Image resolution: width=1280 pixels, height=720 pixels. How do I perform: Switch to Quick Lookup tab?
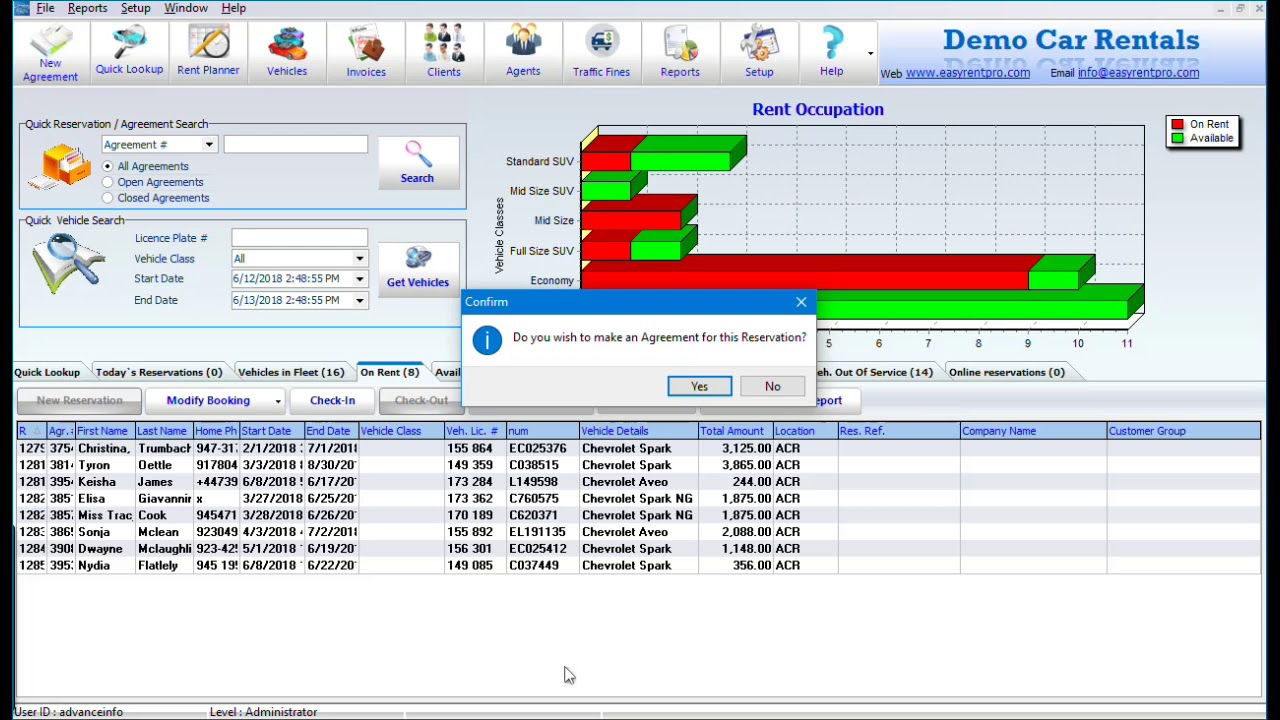point(47,372)
